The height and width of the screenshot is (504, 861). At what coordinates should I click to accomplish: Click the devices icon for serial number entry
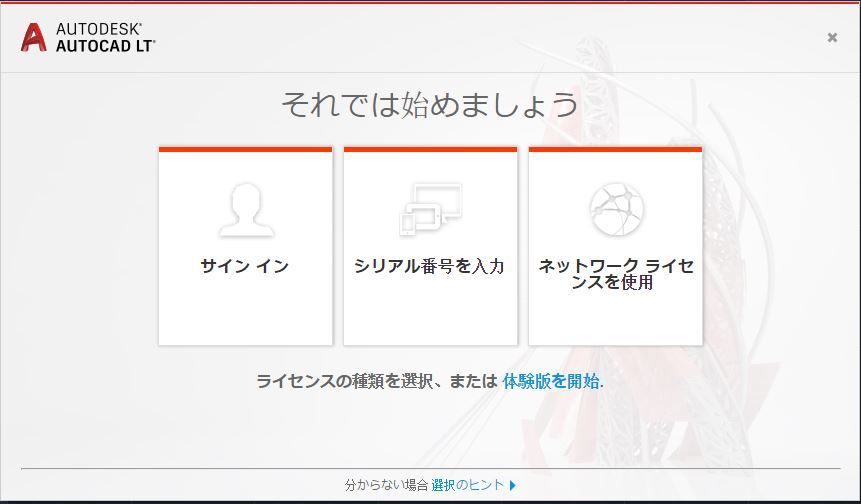430,210
